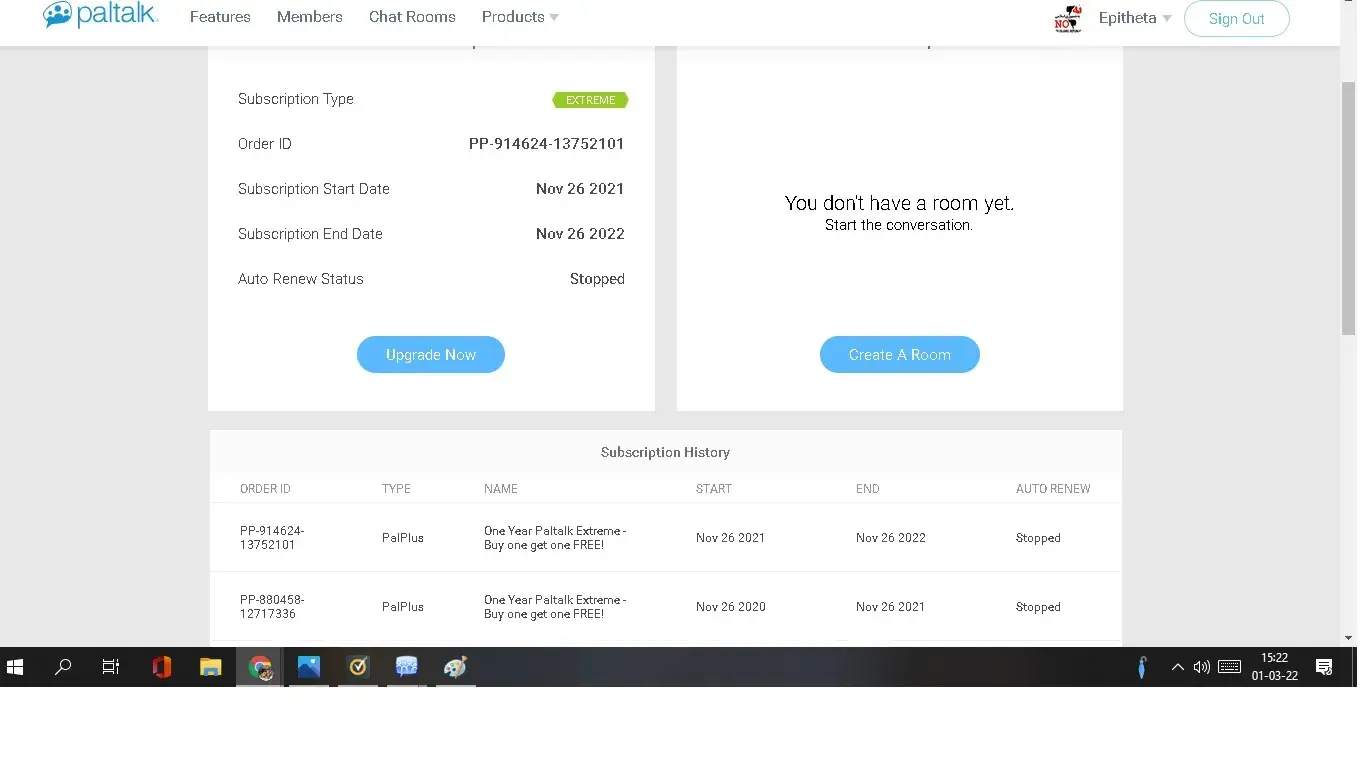This screenshot has width=1366, height=768.
Task: Select Order ID value PP-914624-13752101 in subscription card
Action: [x=547, y=144]
